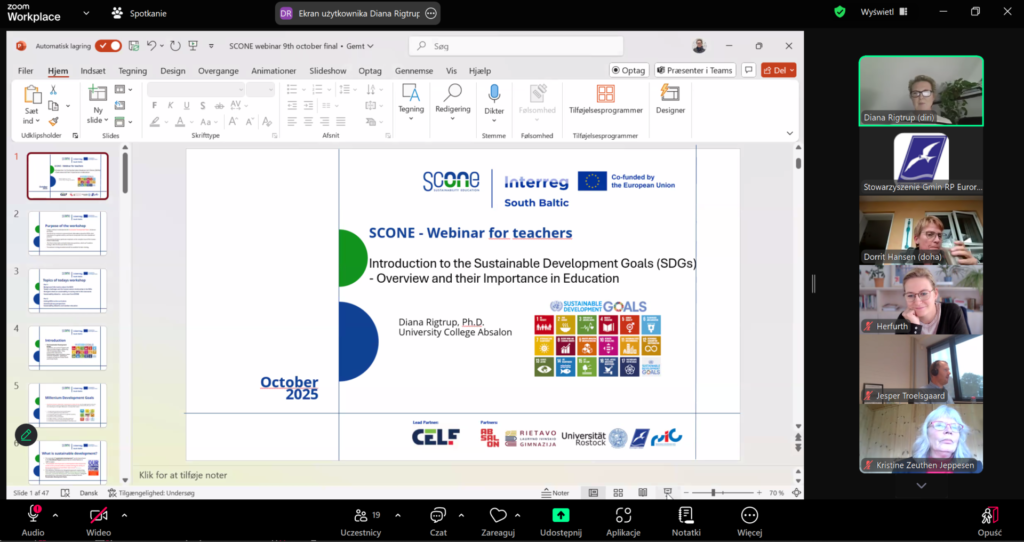Click the green Udostępnij share screen icon
1024x542 pixels.
pyautogui.click(x=561, y=515)
